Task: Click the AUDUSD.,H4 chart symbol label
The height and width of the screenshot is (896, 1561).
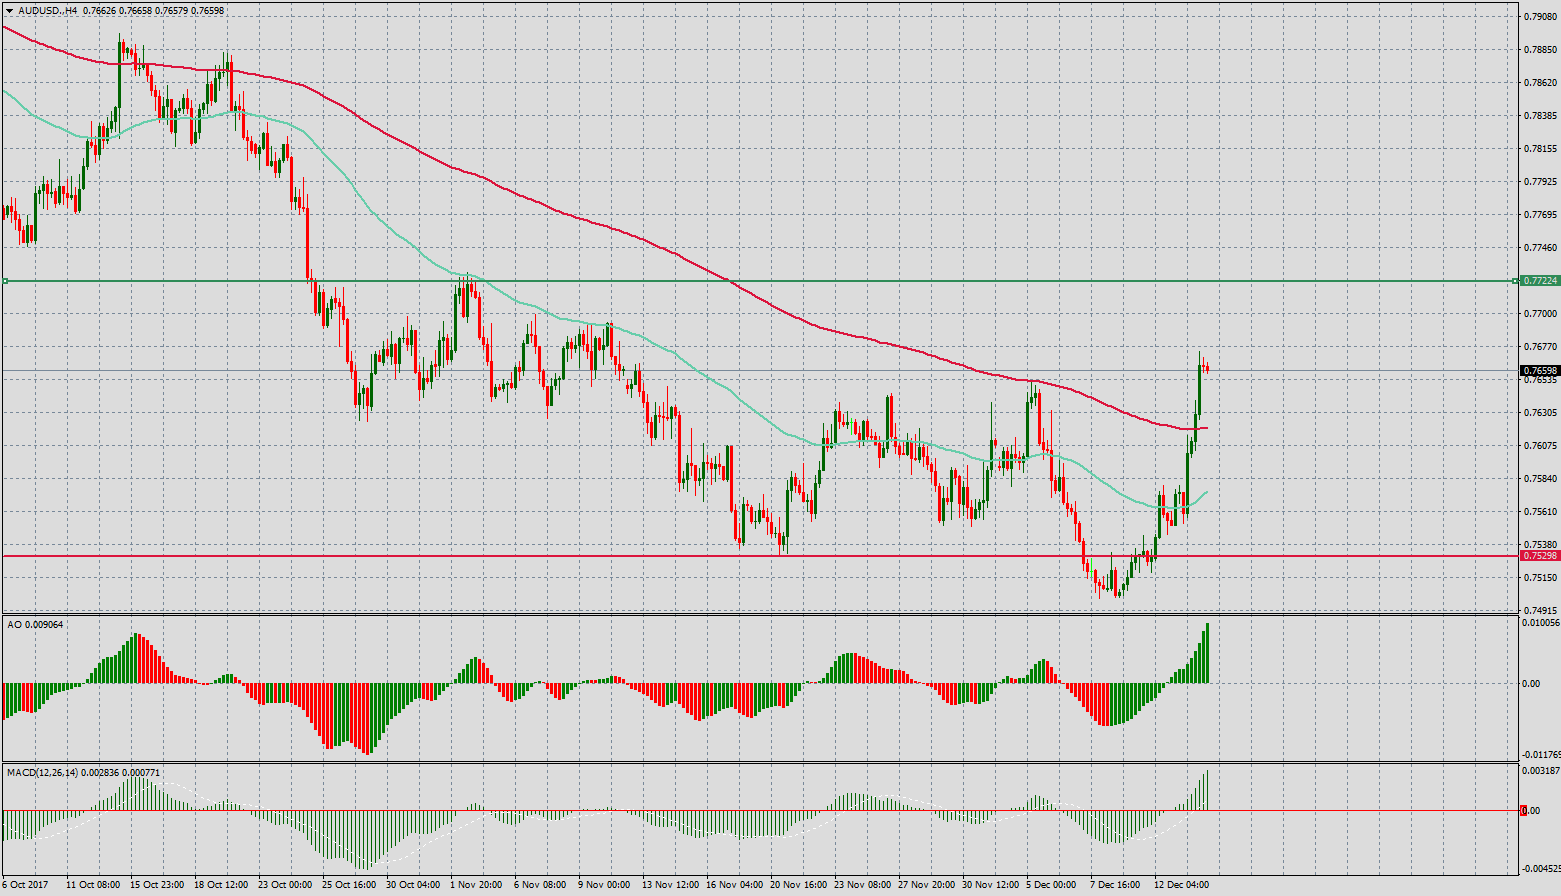Action: 48,10
